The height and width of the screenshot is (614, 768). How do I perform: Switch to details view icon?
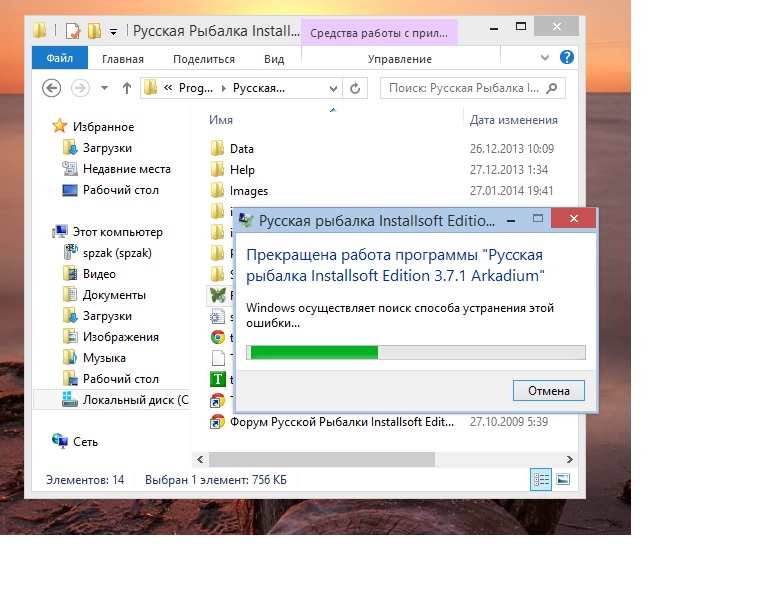(541, 479)
